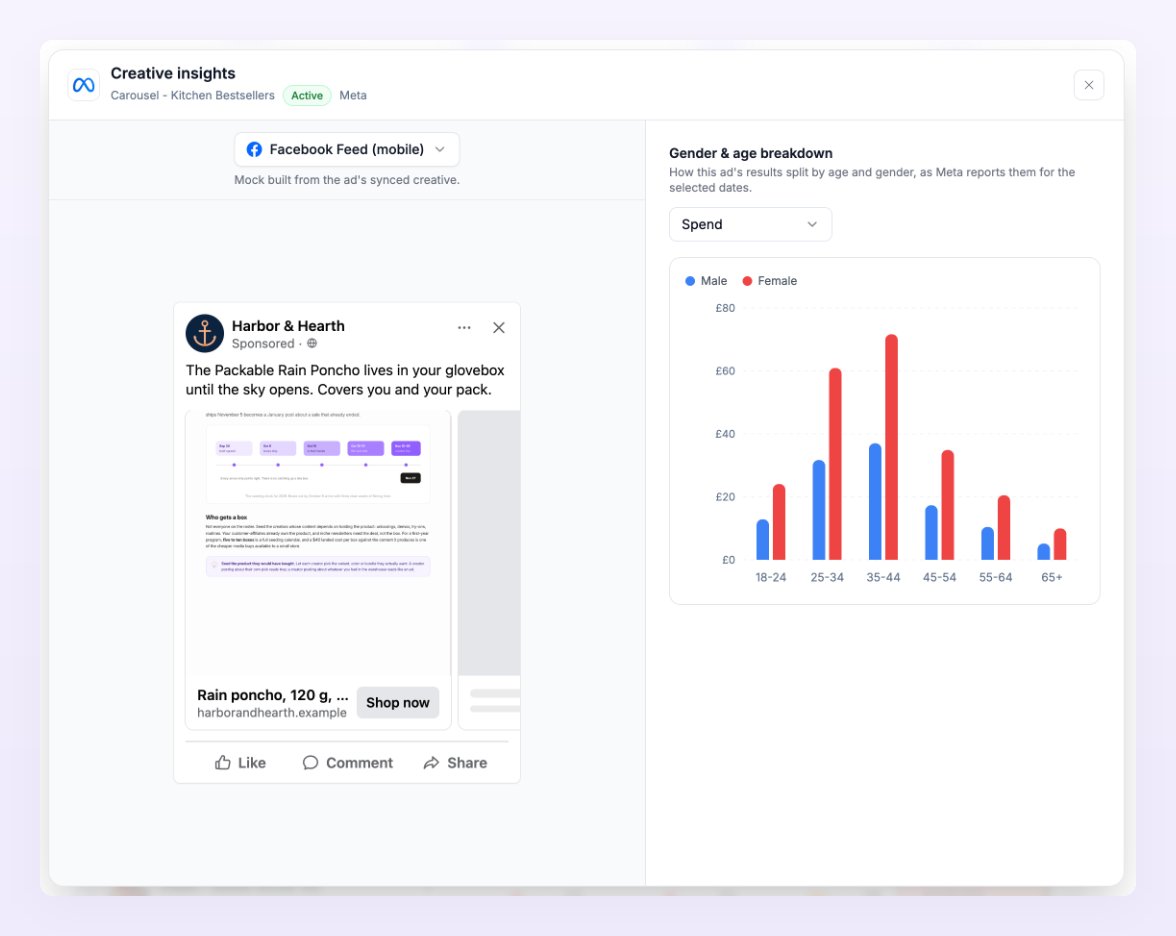The width and height of the screenshot is (1176, 936).
Task: Close the Creative insights dialog
Action: [1088, 85]
